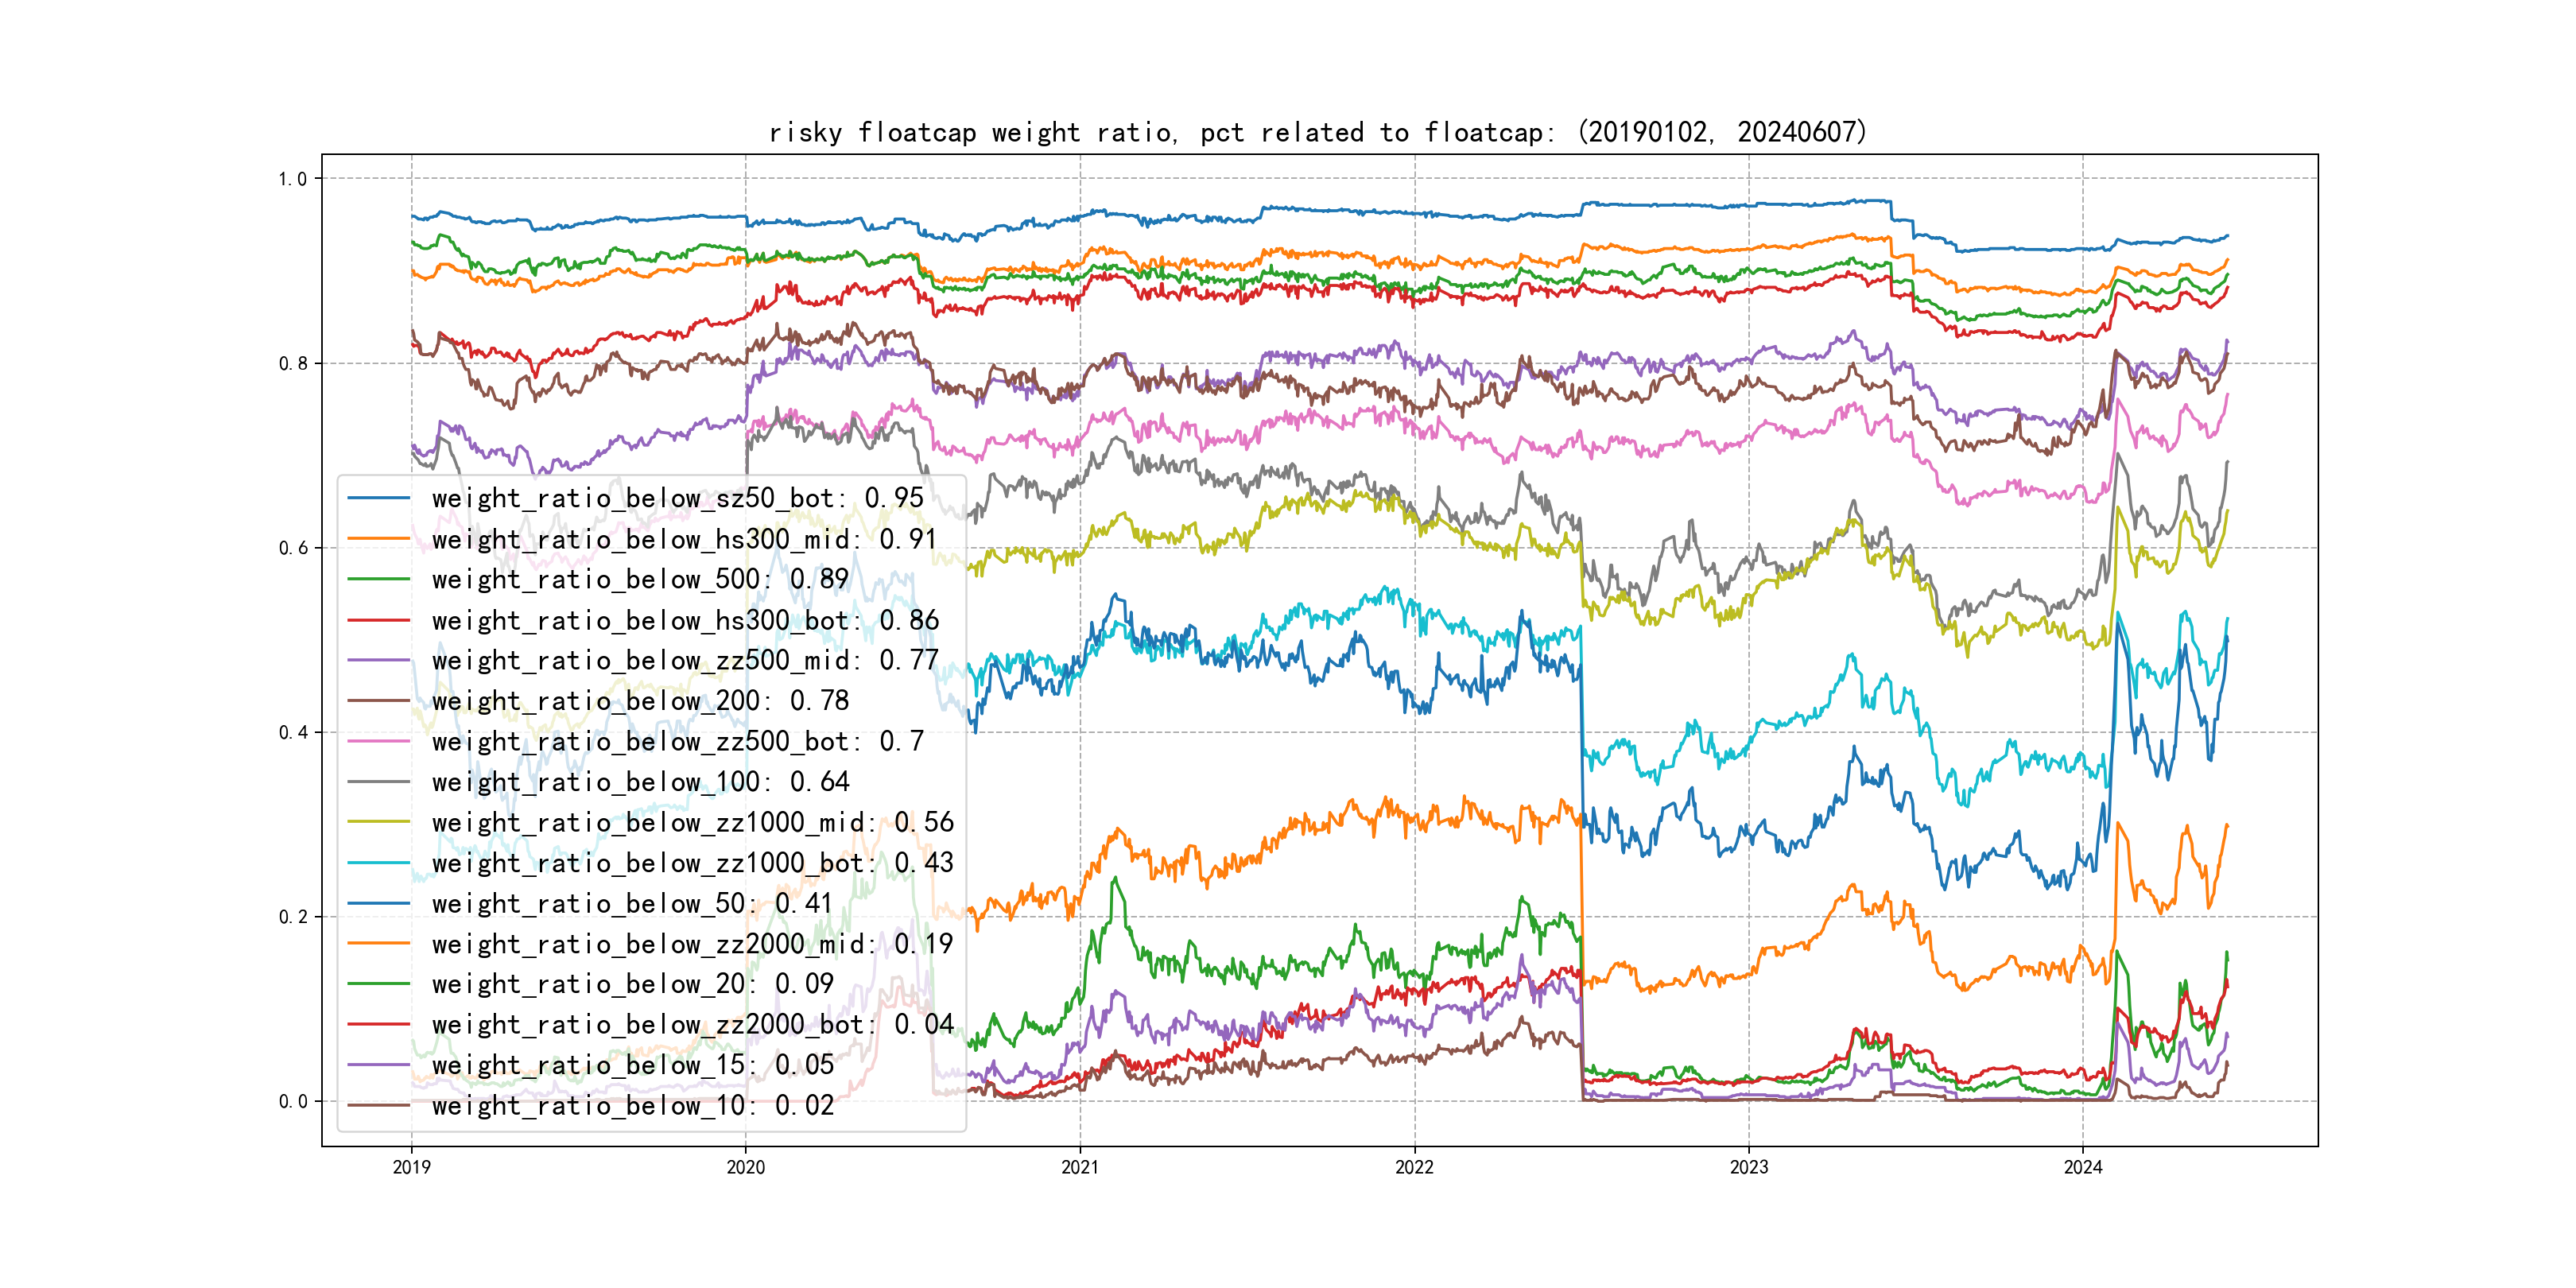Viewport: 2576px width, 1288px height.
Task: Click legend entry weight_ratio_below_hs300_mid
Action: [x=684, y=539]
